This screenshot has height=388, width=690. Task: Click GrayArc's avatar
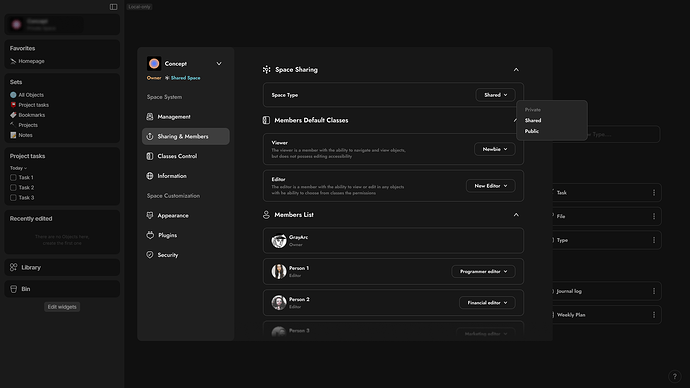[x=279, y=241]
